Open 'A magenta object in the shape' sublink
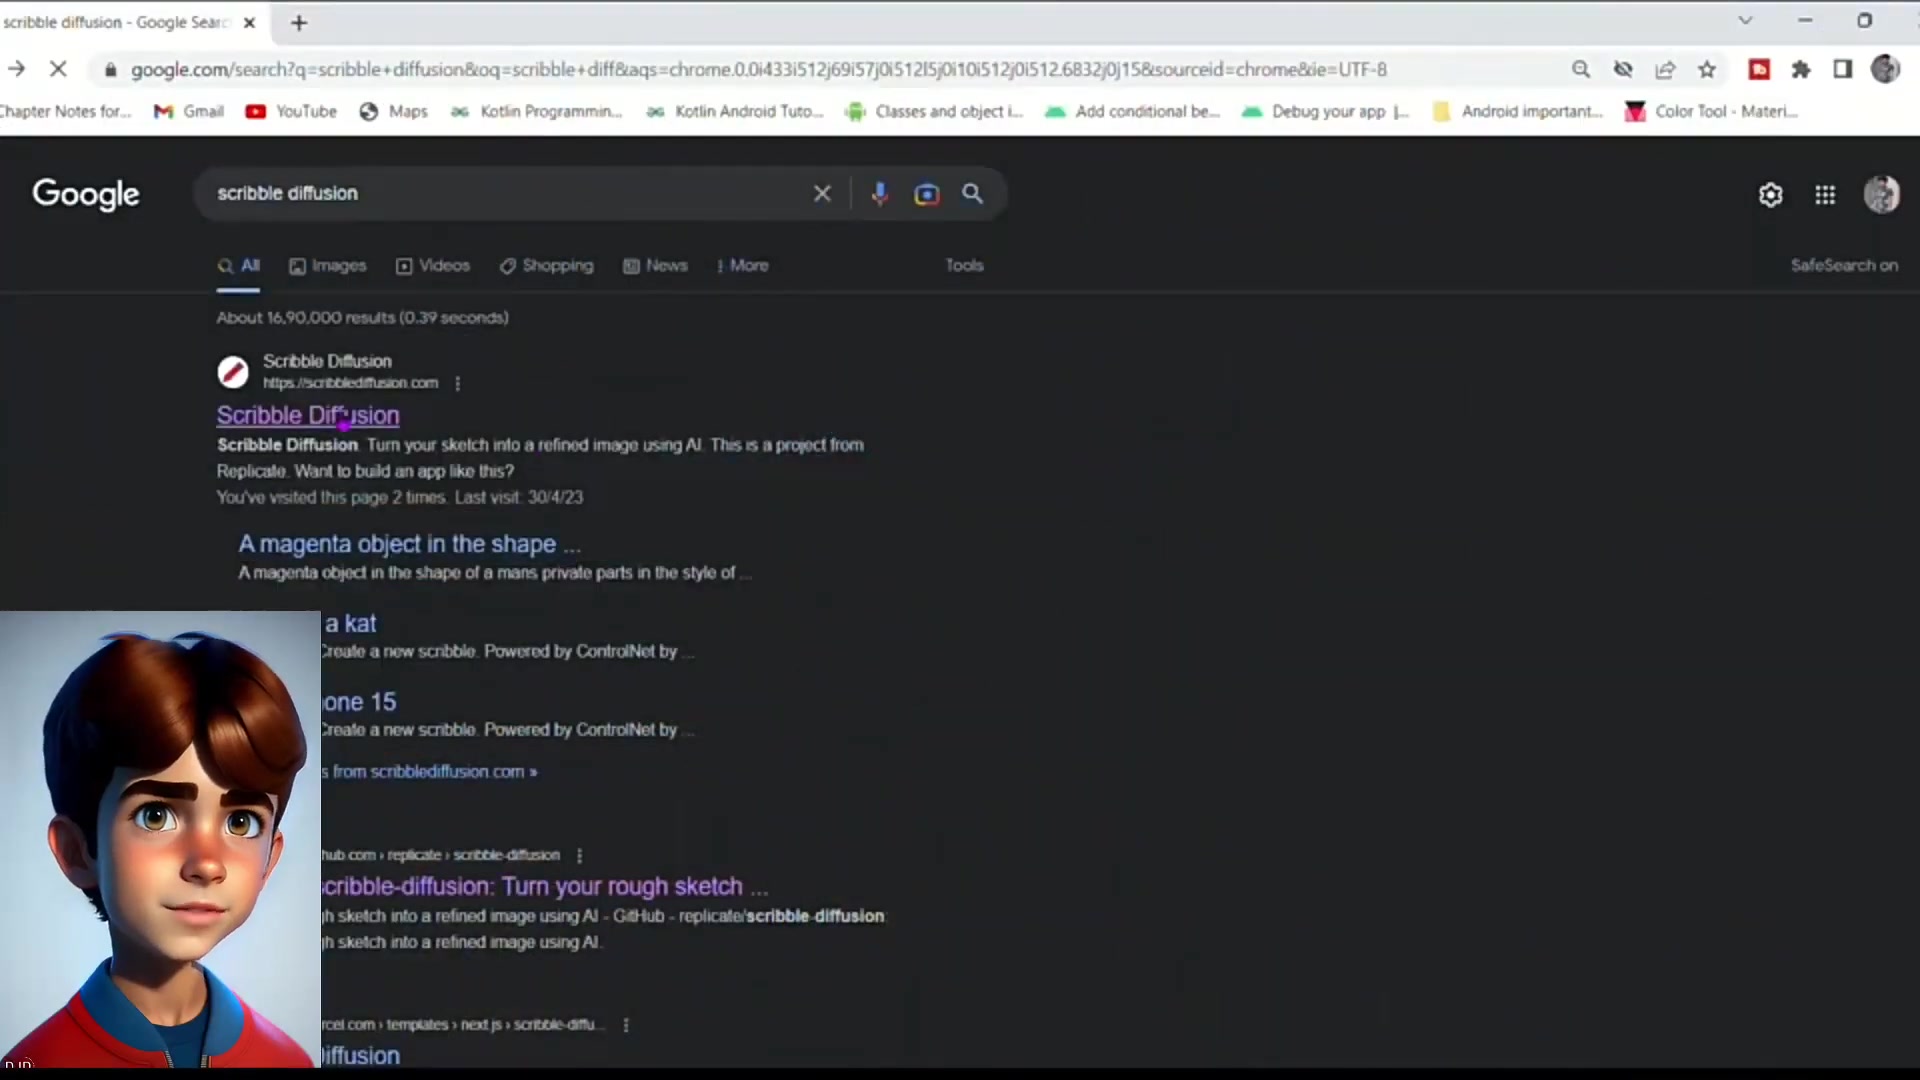1920x1080 pixels. point(409,544)
